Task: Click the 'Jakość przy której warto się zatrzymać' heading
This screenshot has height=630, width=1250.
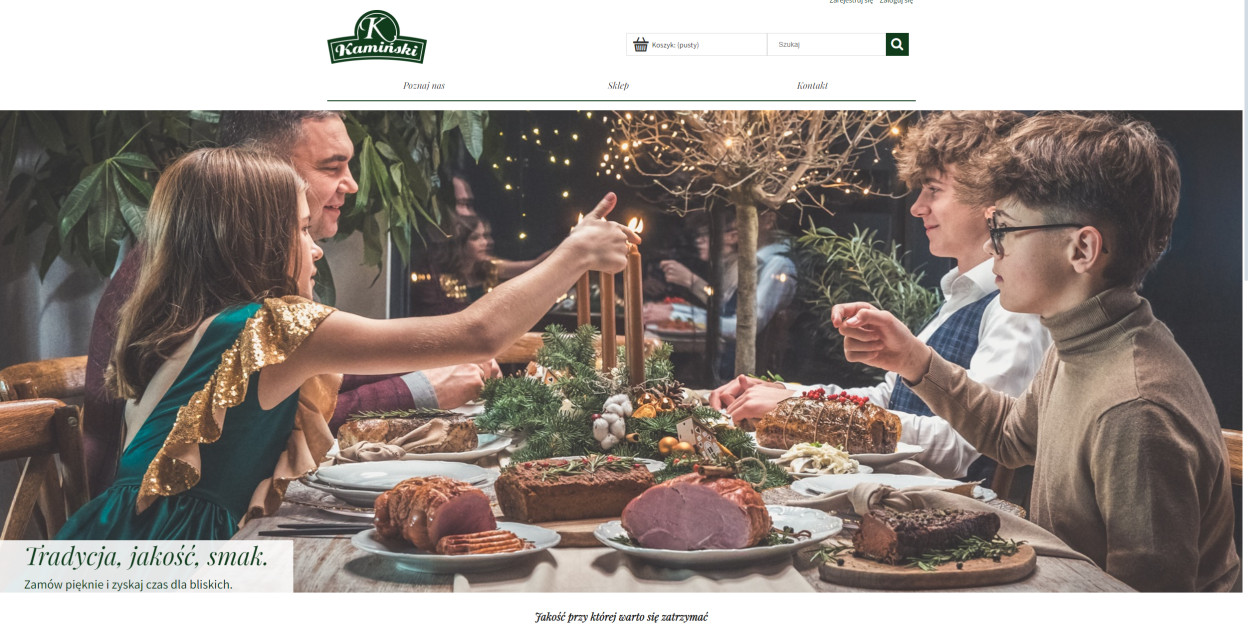Action: pos(621,617)
